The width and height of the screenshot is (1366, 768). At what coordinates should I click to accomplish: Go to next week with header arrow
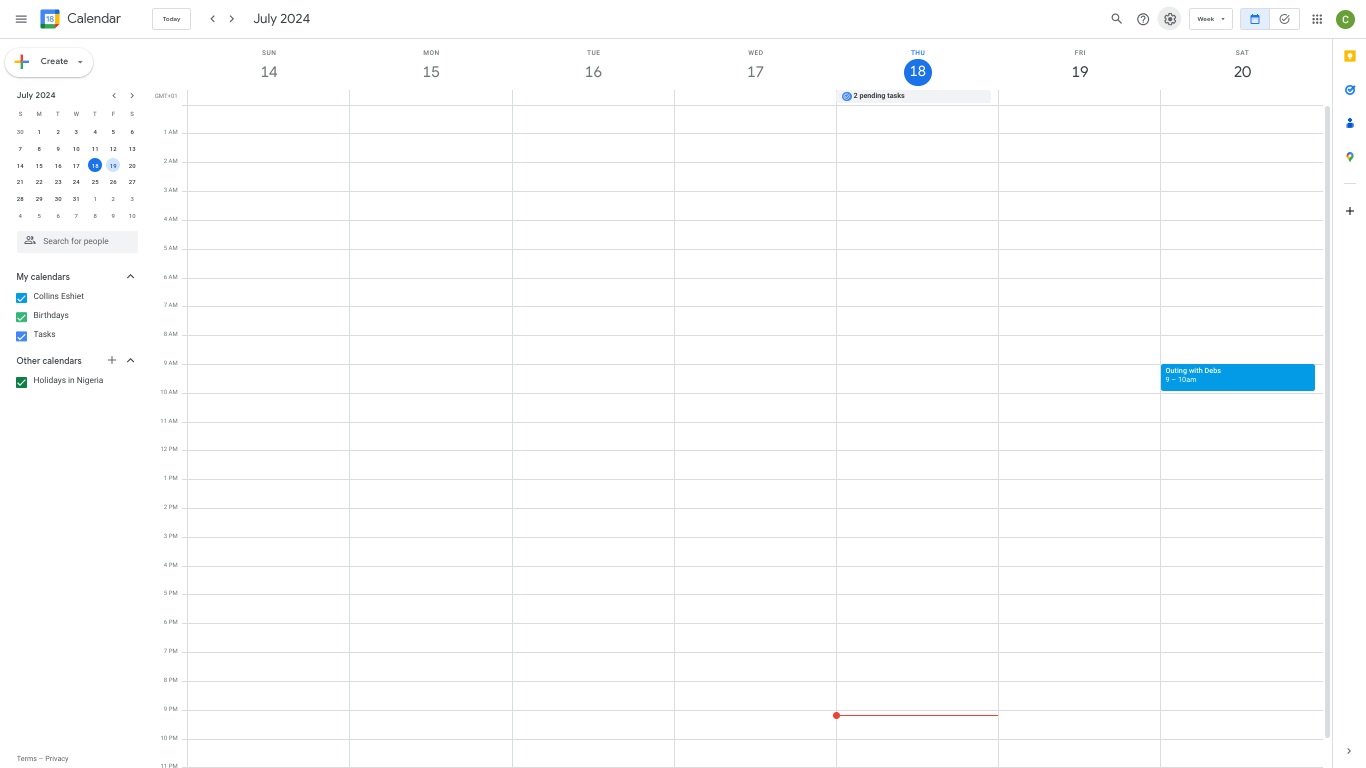click(x=232, y=19)
